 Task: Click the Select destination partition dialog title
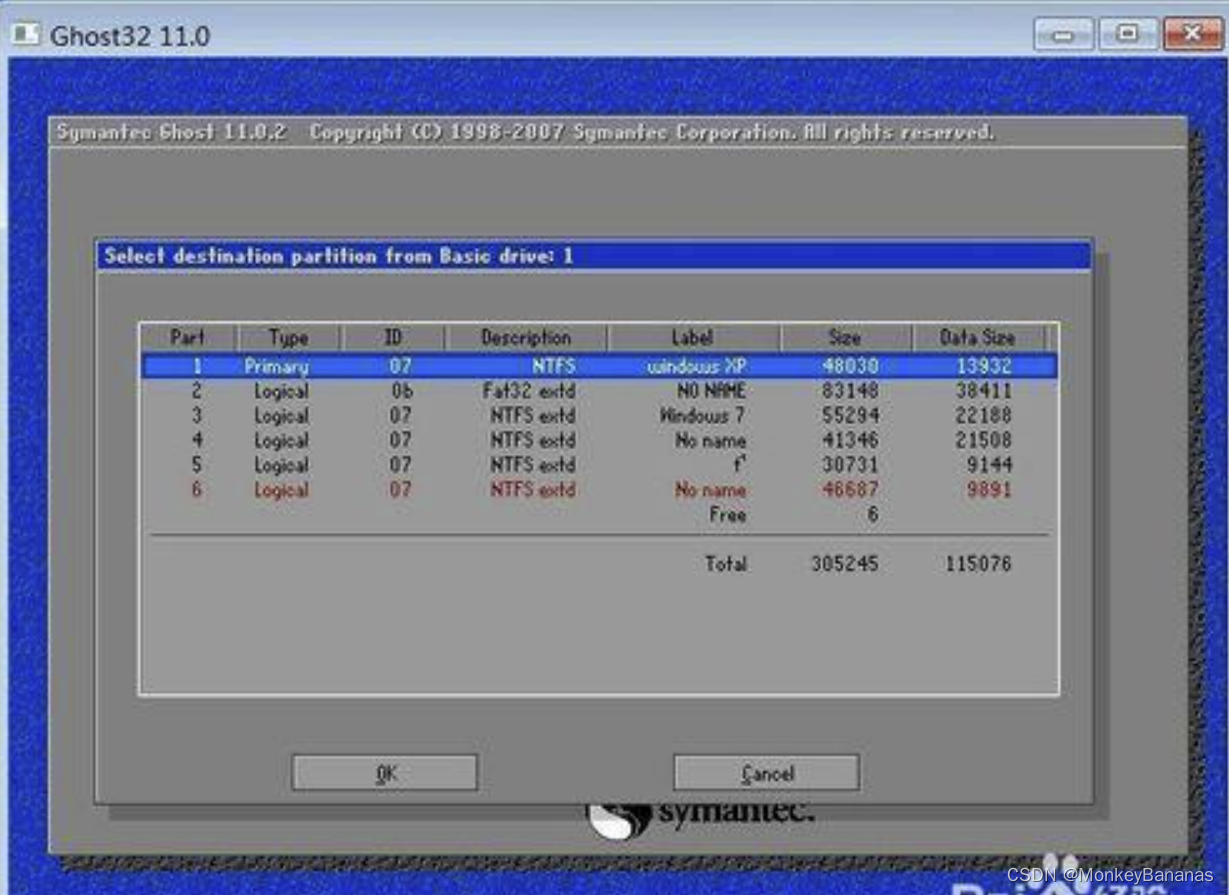pos(339,256)
